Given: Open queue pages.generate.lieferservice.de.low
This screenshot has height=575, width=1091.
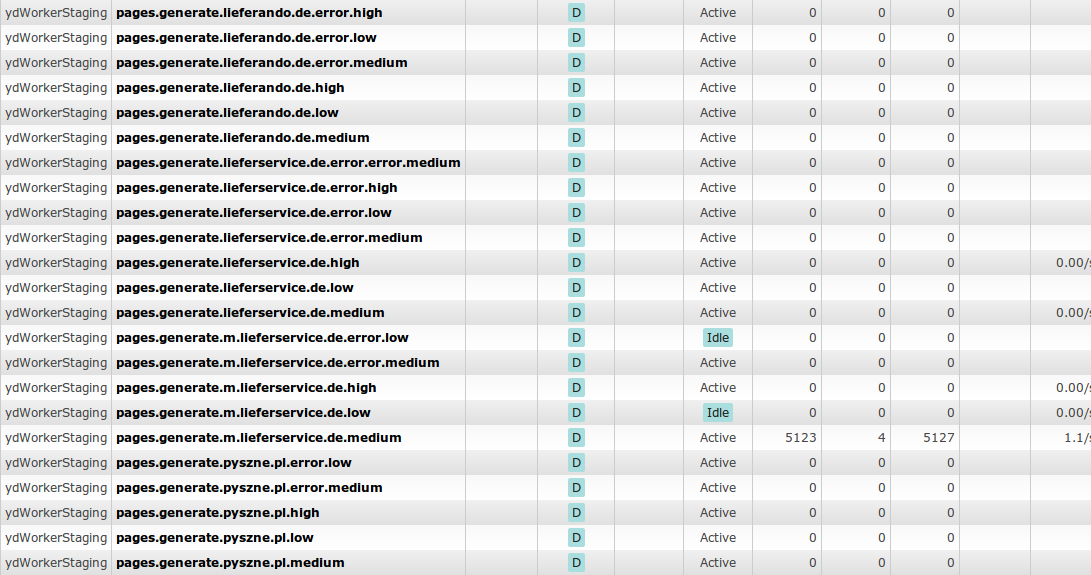Looking at the screenshot, I should pos(235,288).
